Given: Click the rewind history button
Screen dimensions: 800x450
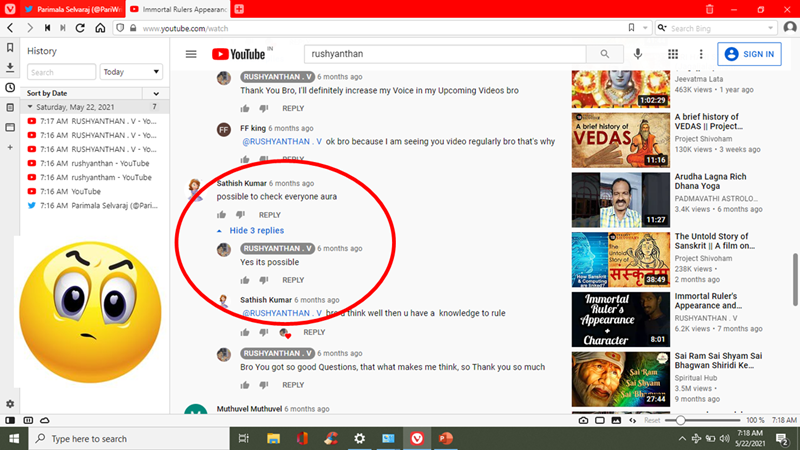Looking at the screenshot, I should [47, 28].
